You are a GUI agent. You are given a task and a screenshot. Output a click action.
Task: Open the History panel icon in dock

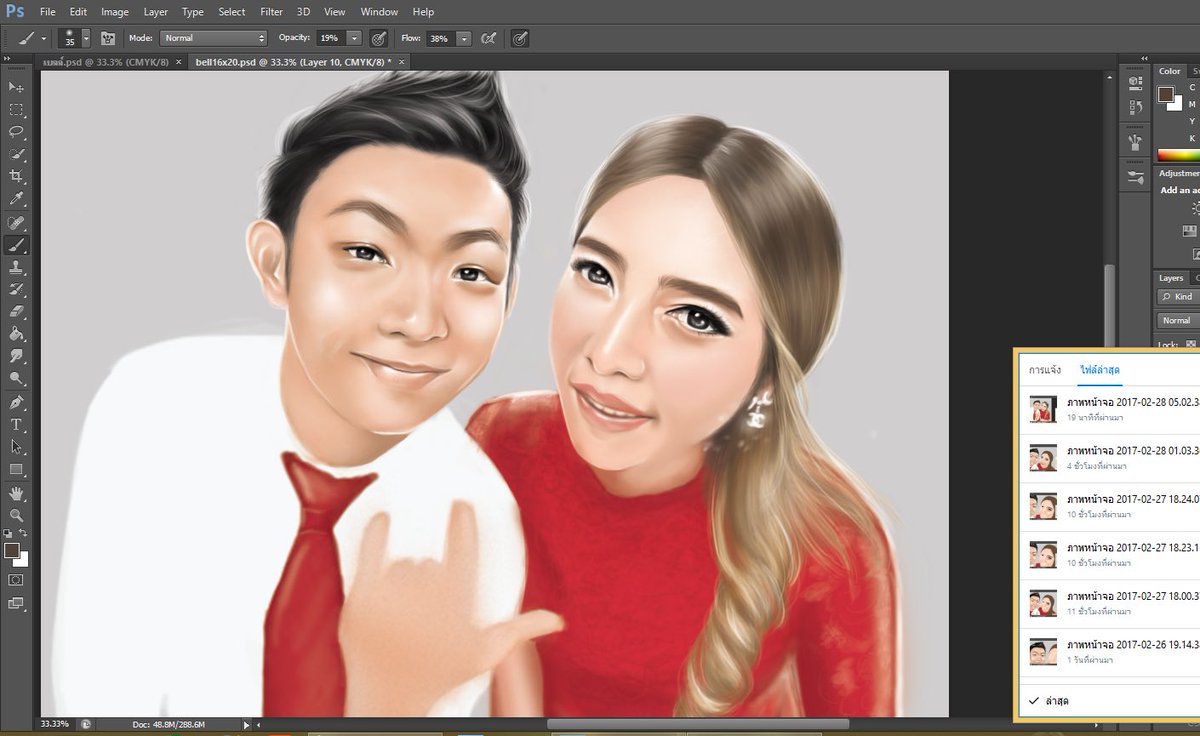click(1134, 106)
